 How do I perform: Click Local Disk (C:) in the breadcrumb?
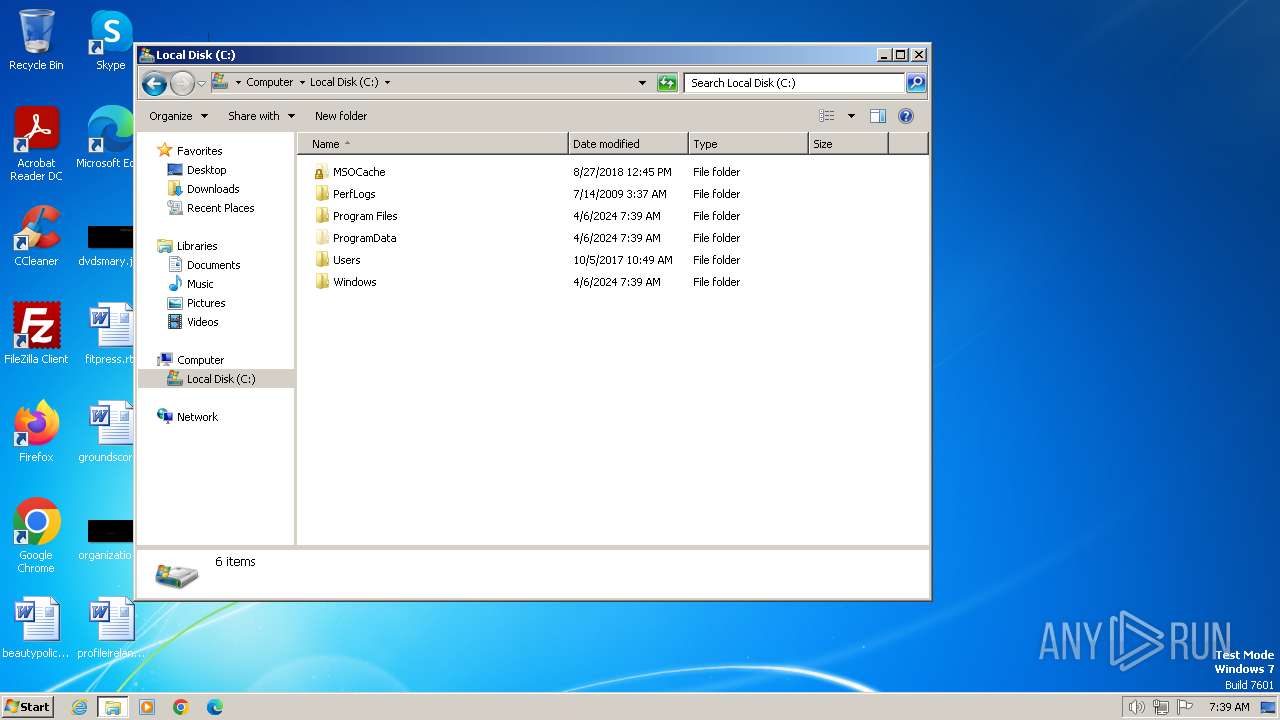tap(344, 83)
